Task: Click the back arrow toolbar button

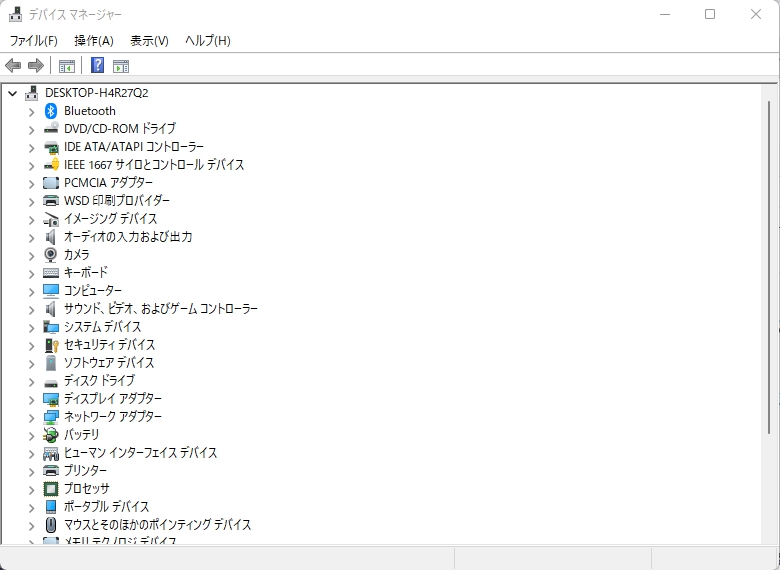Action: pyautogui.click(x=13, y=65)
